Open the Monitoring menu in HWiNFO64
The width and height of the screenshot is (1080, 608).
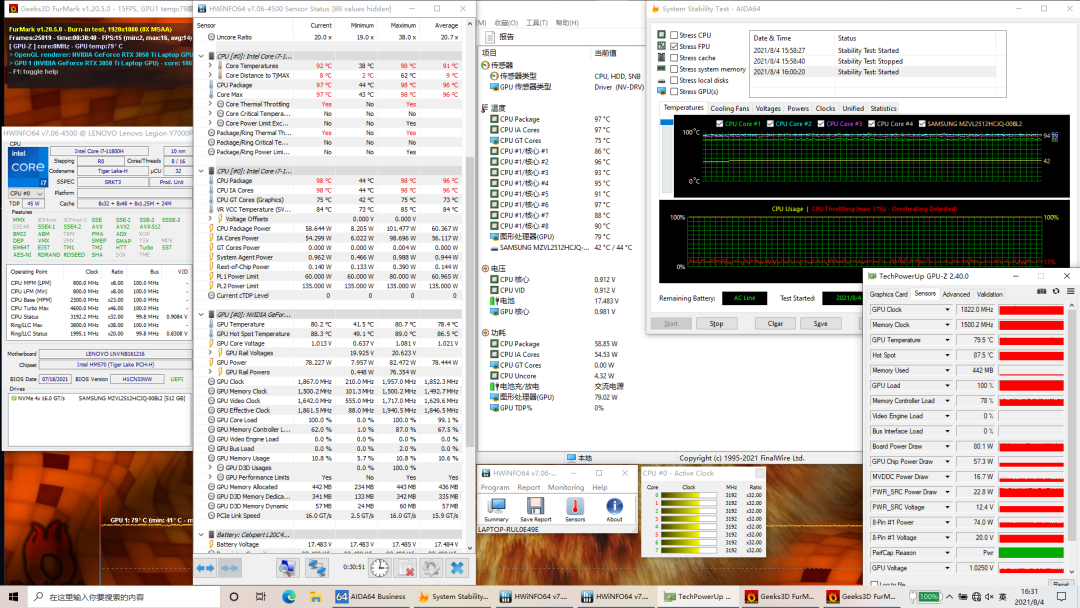pos(565,487)
